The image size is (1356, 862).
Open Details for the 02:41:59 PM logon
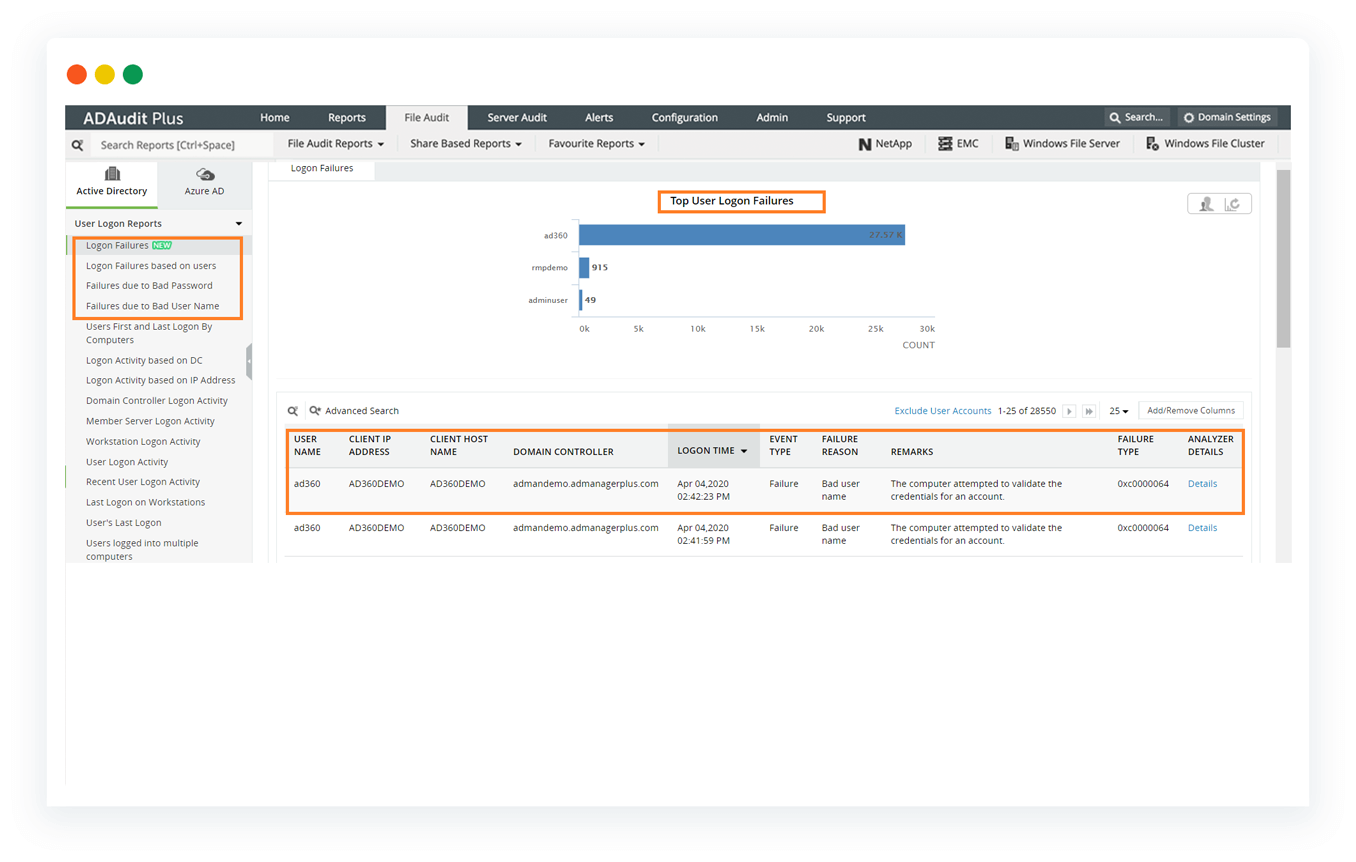pyautogui.click(x=1202, y=528)
